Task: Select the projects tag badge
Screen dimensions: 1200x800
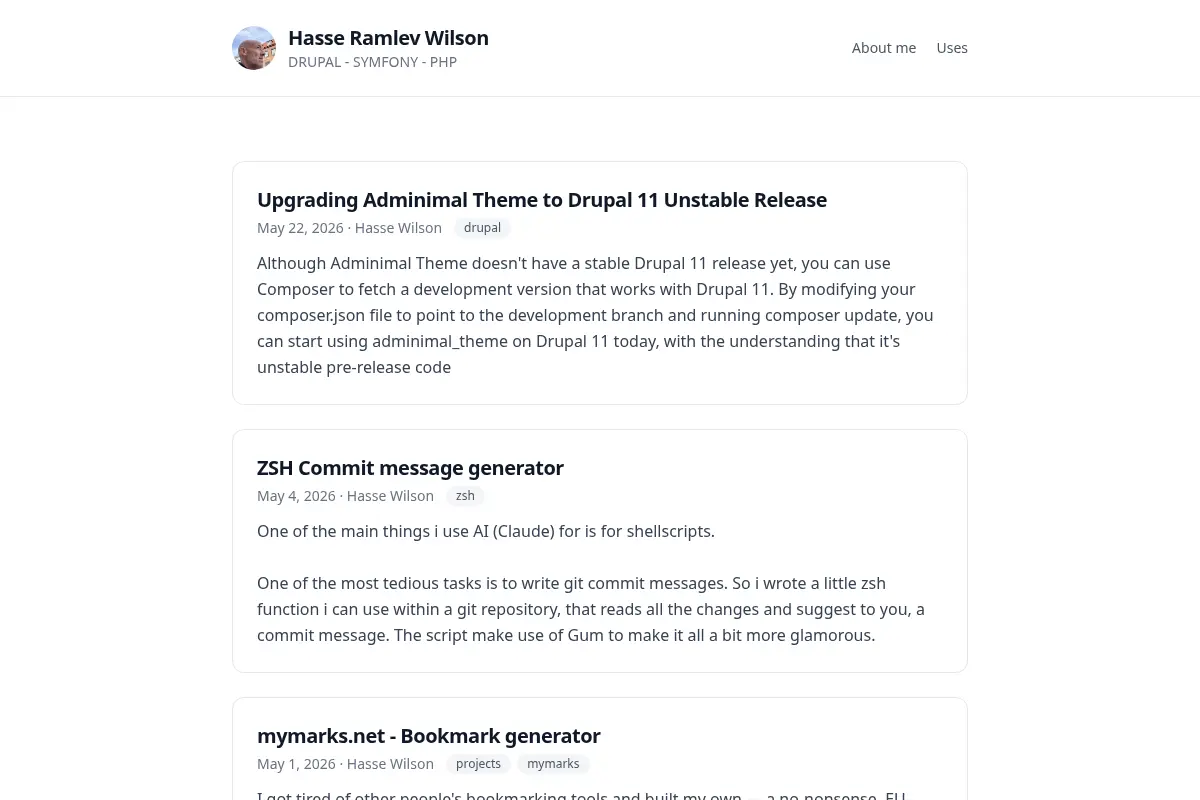Action: (478, 764)
